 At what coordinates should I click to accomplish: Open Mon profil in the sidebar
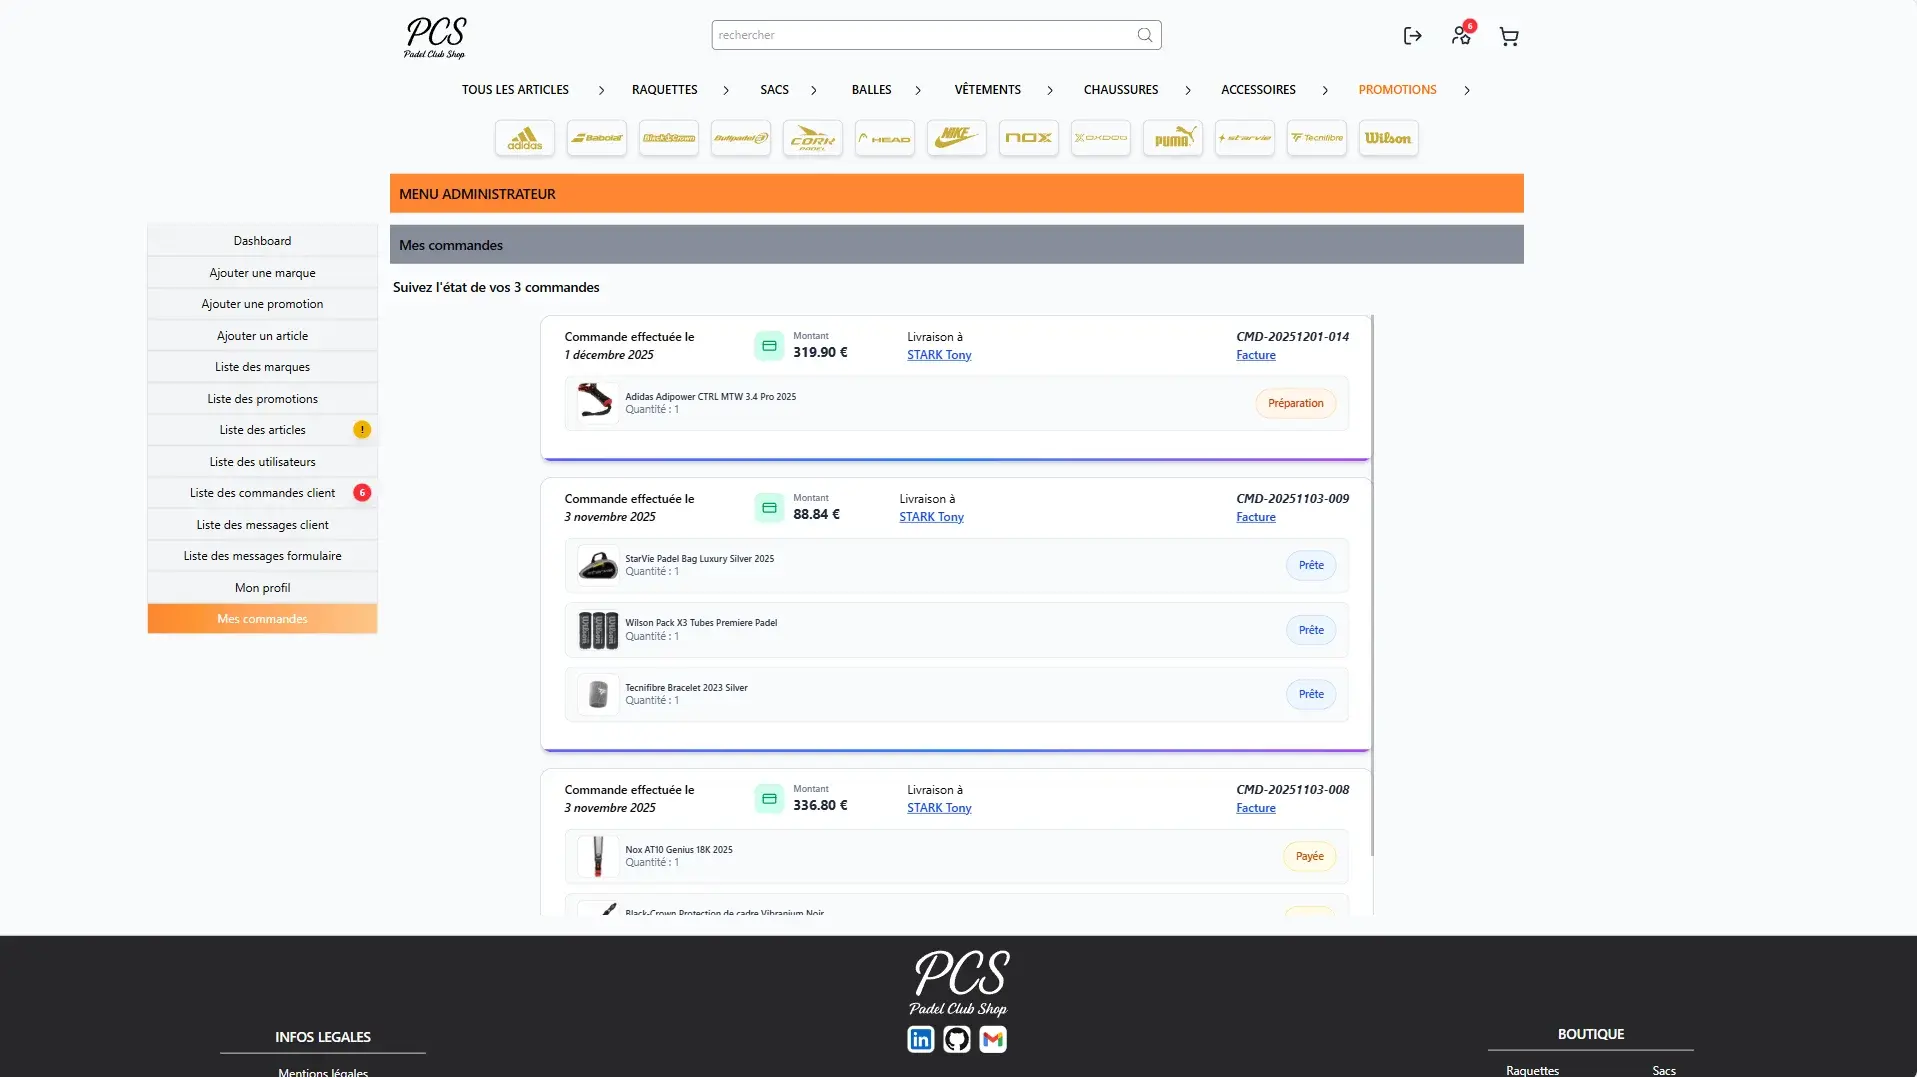pos(262,588)
